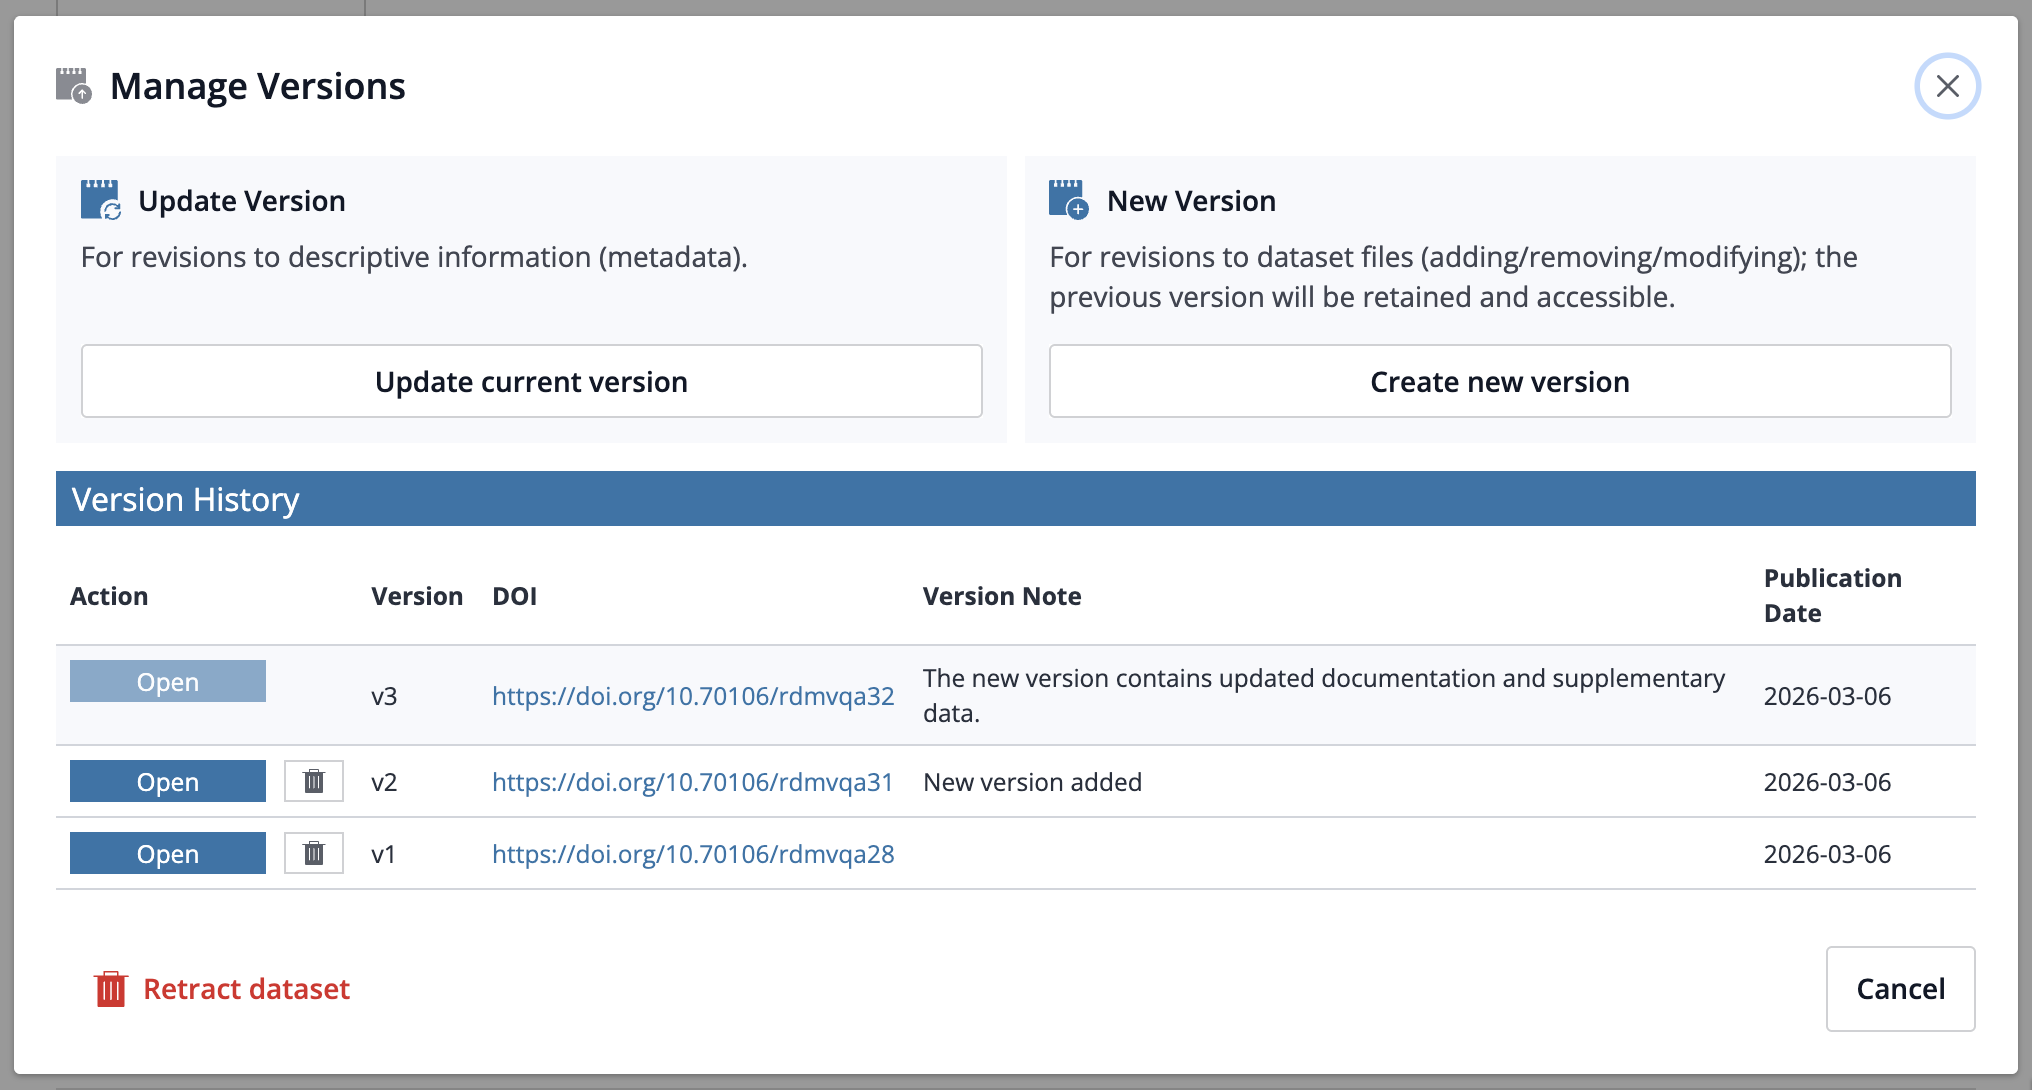2032x1090 pixels.
Task: Cancel the Manage Versions dialog
Action: coord(1900,989)
